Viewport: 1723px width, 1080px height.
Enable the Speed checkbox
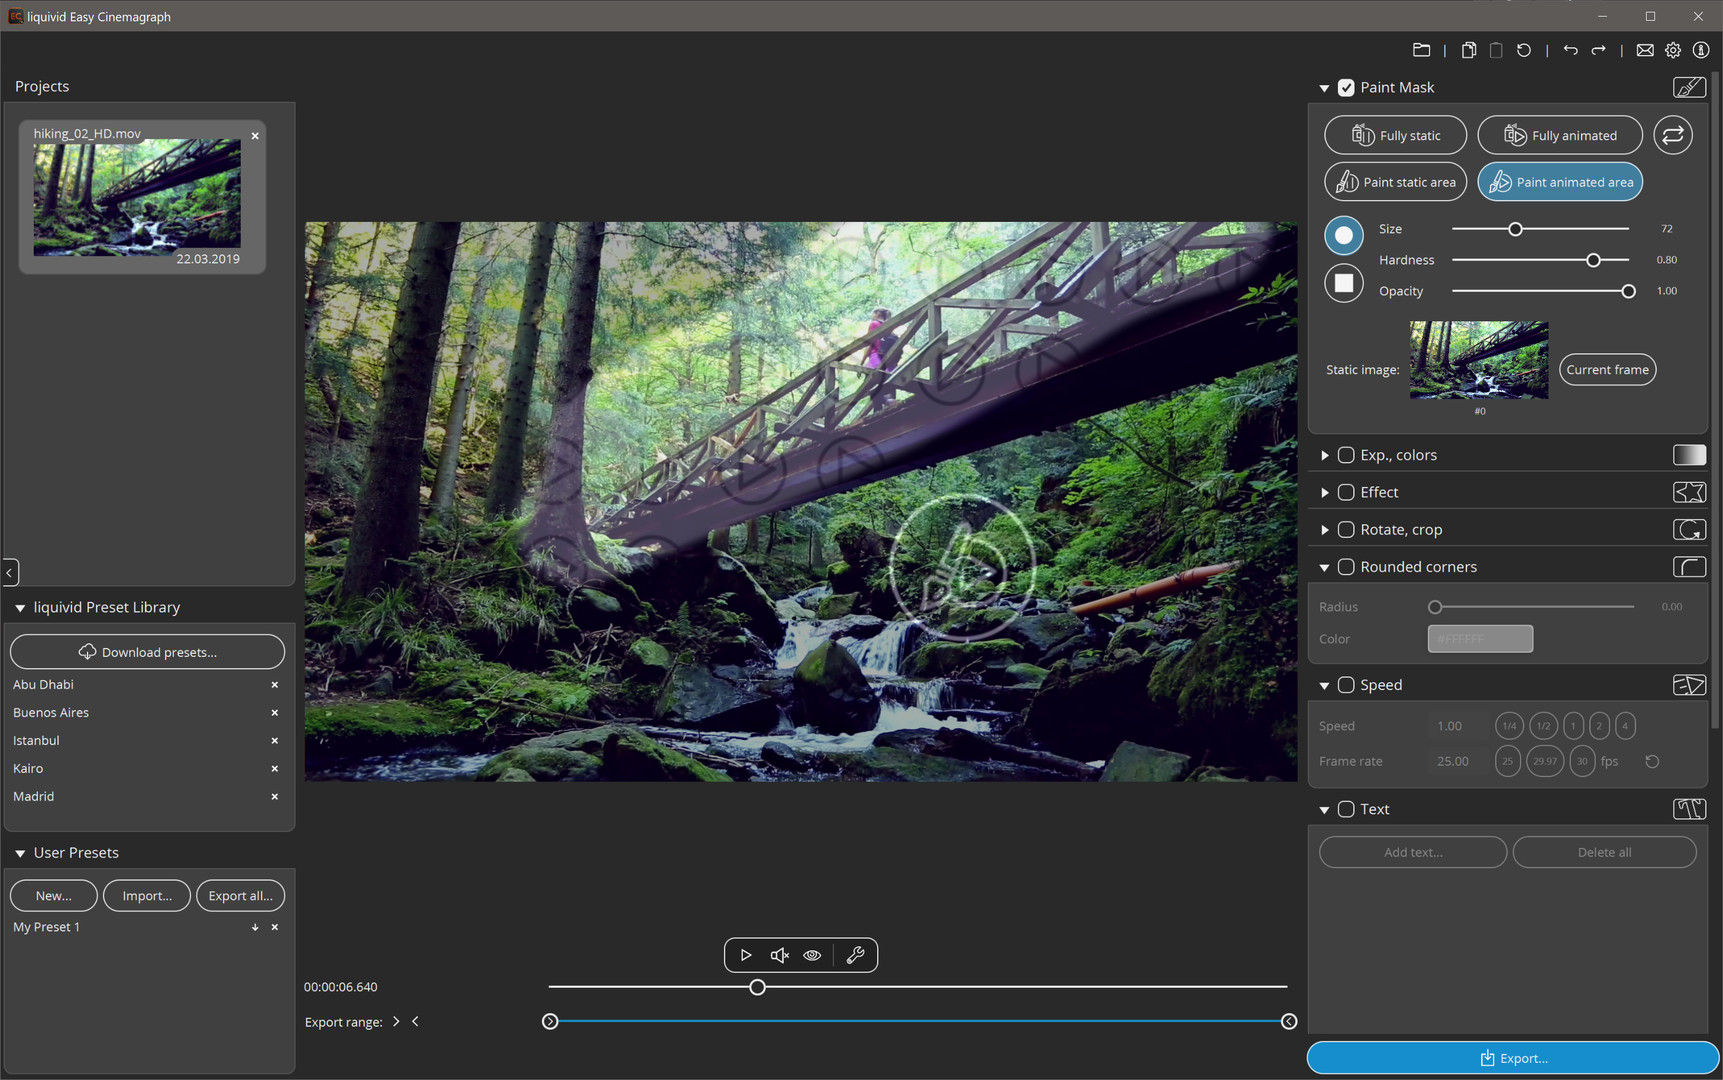[1346, 685]
